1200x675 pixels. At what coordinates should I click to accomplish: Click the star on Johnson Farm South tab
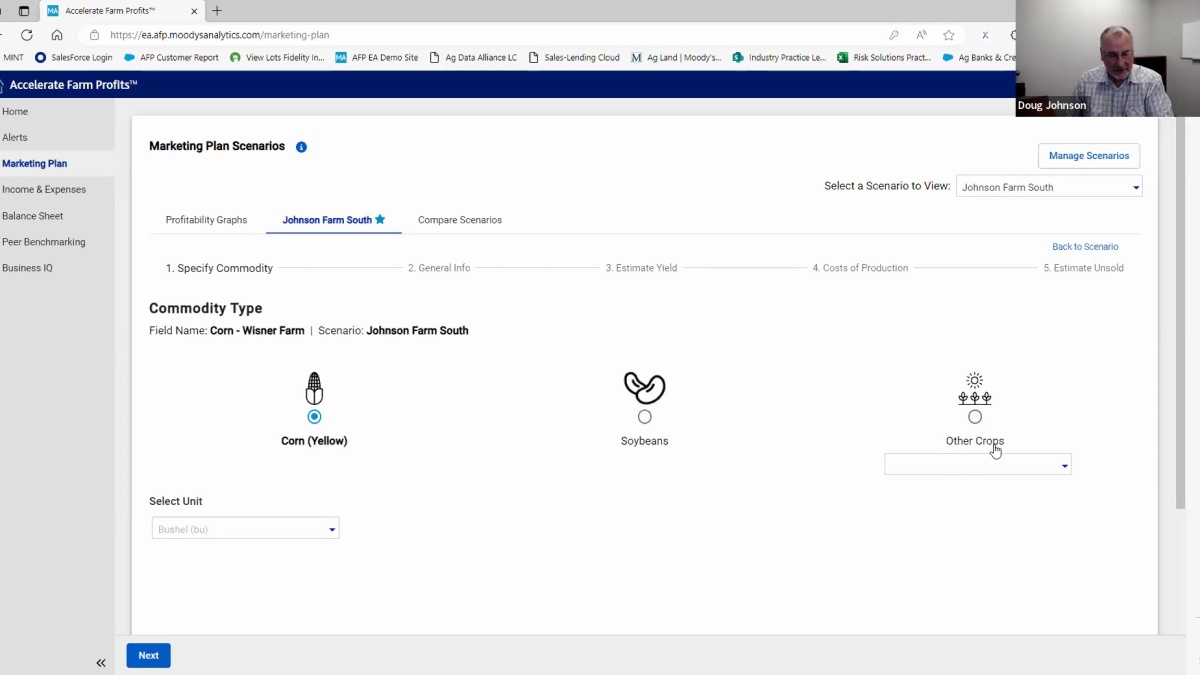point(380,219)
